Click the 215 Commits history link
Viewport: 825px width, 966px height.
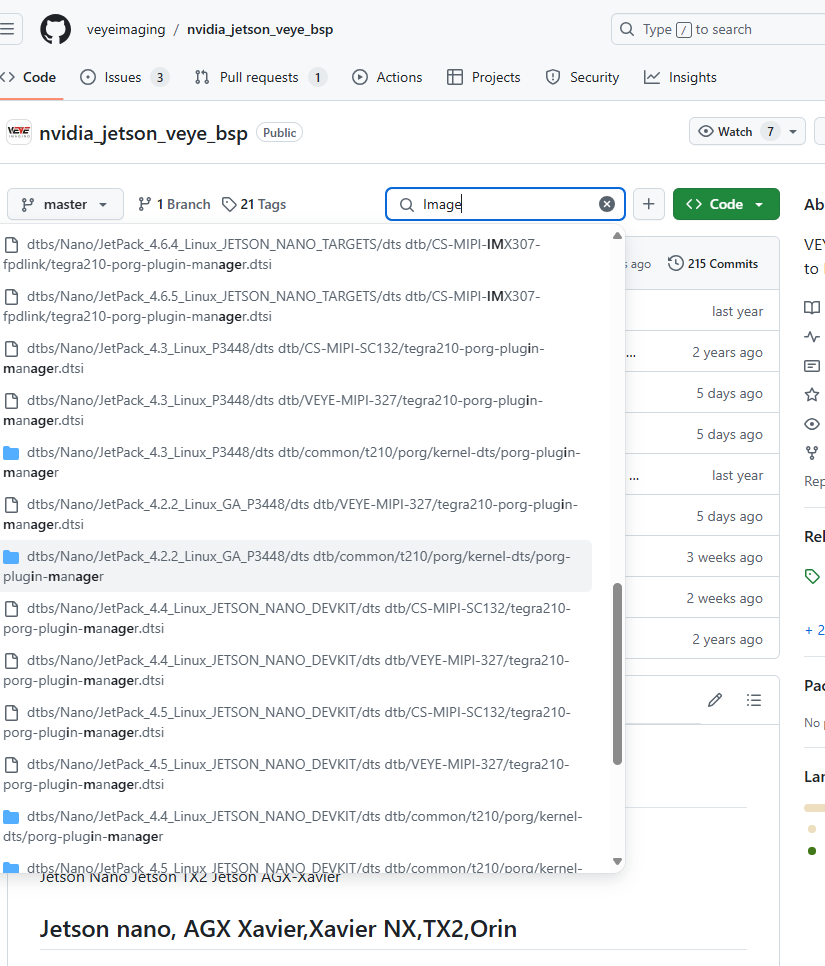coord(713,264)
